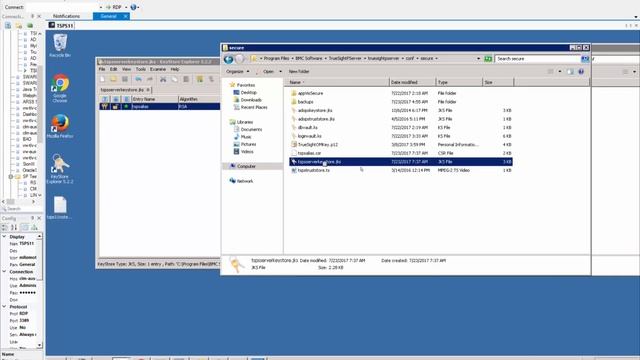The height and width of the screenshot is (360, 640).
Task: Select Downloads under Favorites in explorer
Action: click(248, 100)
